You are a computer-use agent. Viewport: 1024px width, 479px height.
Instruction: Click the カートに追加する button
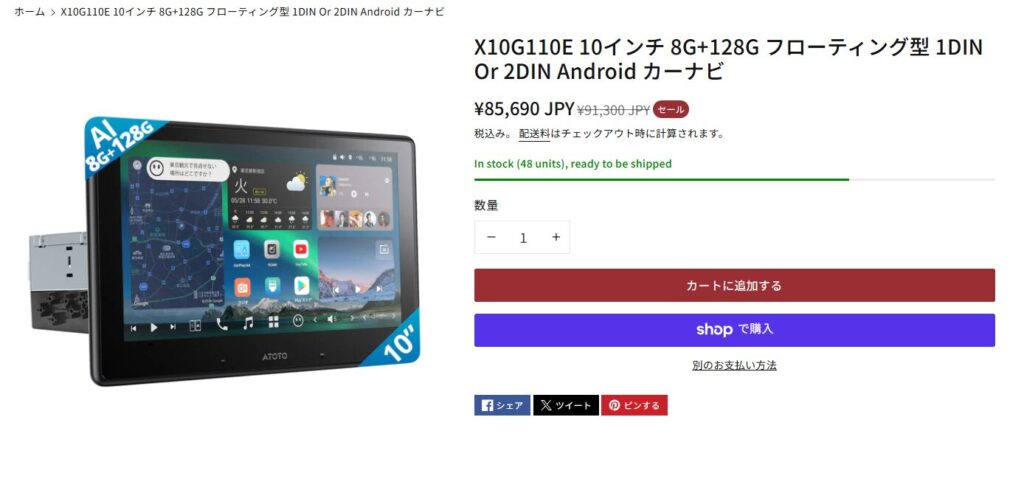734,286
